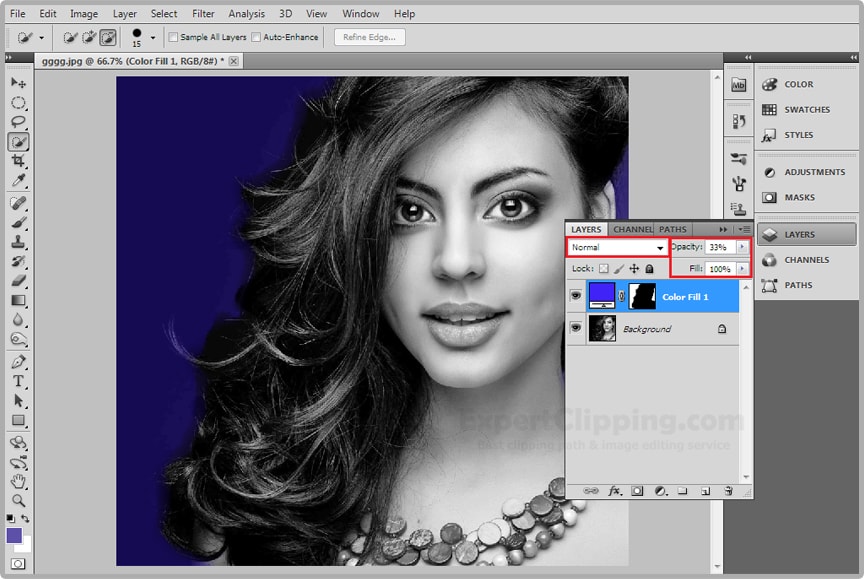Click the Refine Edge button
Image resolution: width=864 pixels, height=579 pixels.
(369, 38)
